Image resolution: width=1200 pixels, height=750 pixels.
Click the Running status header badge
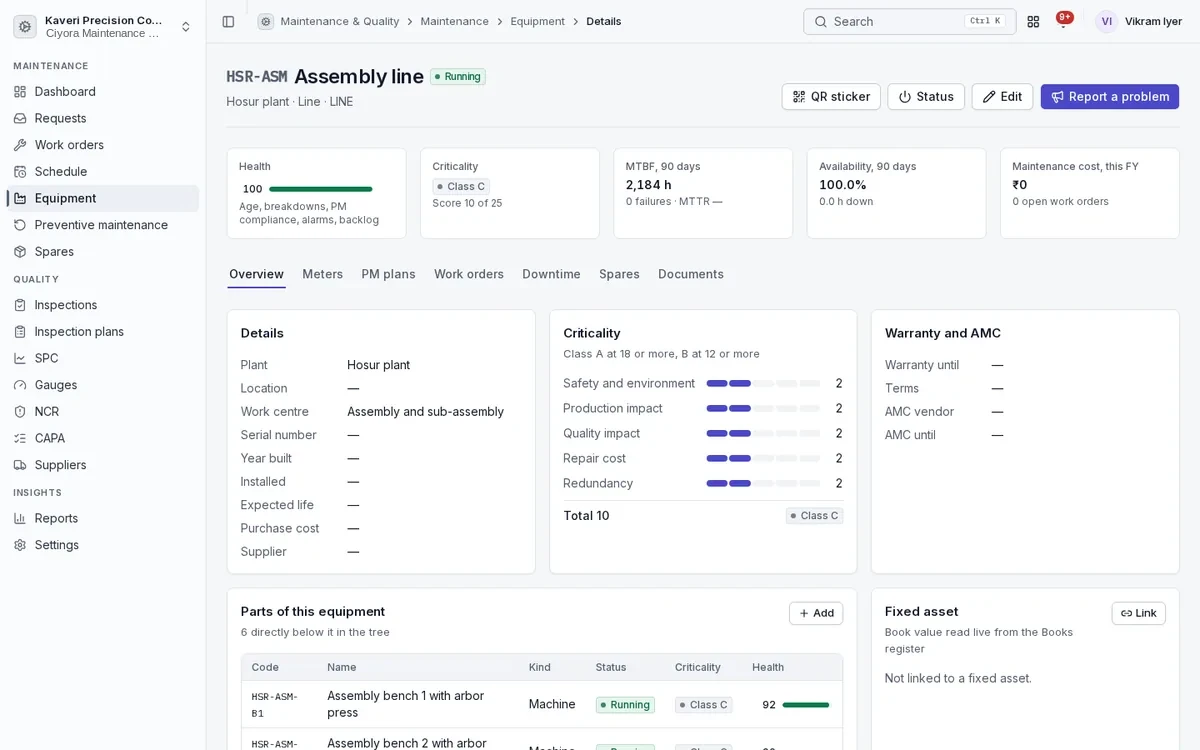[458, 77]
